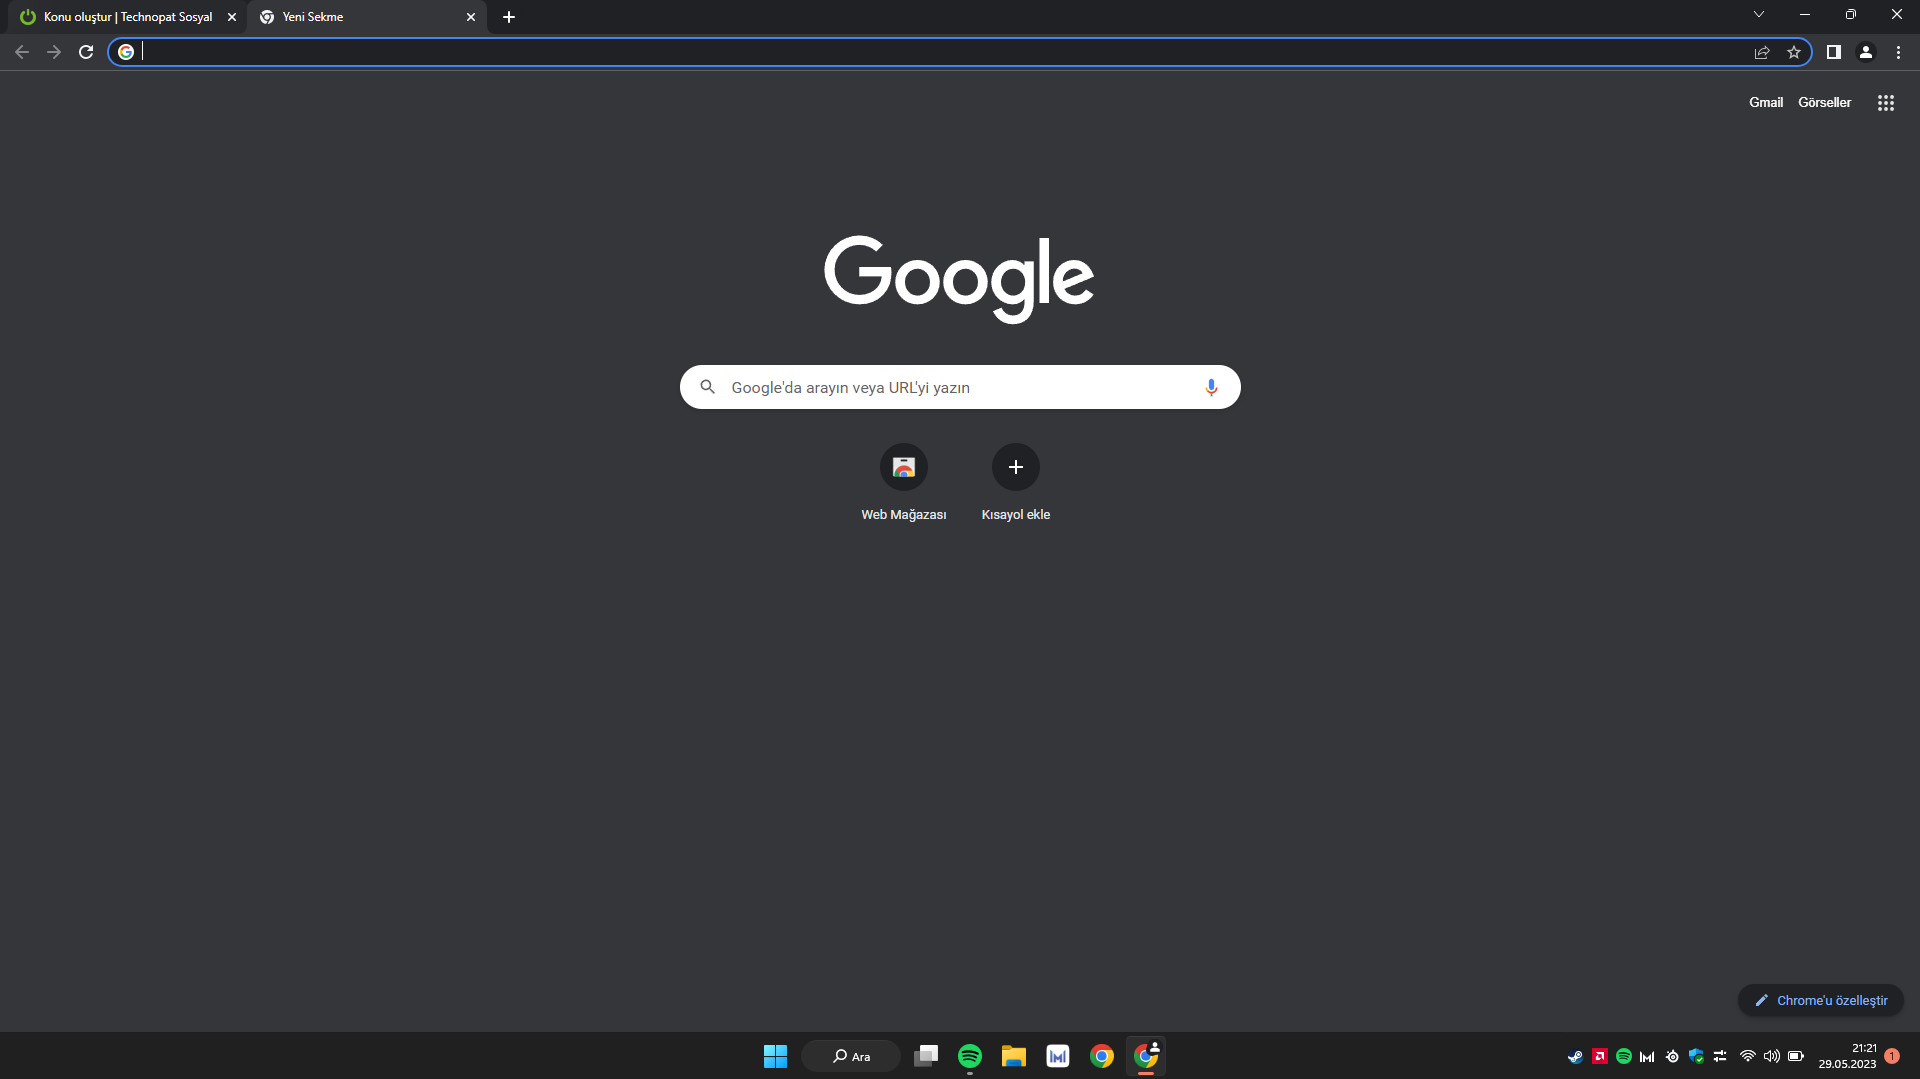Viewport: 1920px width, 1079px height.
Task: Click the magnifier icon in the search box
Action: point(708,387)
